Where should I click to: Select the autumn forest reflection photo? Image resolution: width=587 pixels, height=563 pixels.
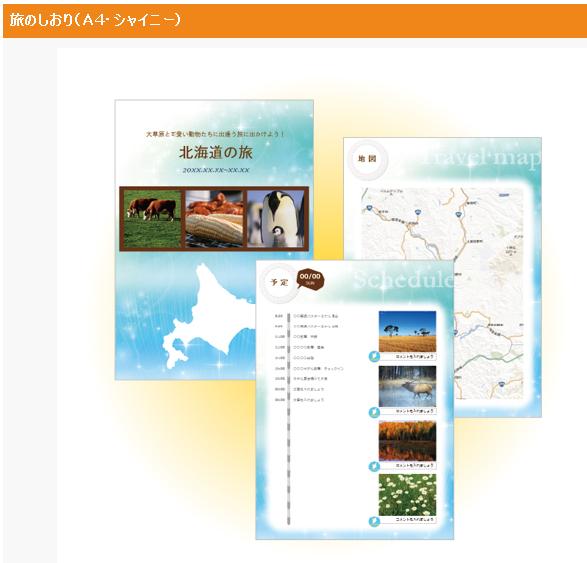(407, 441)
